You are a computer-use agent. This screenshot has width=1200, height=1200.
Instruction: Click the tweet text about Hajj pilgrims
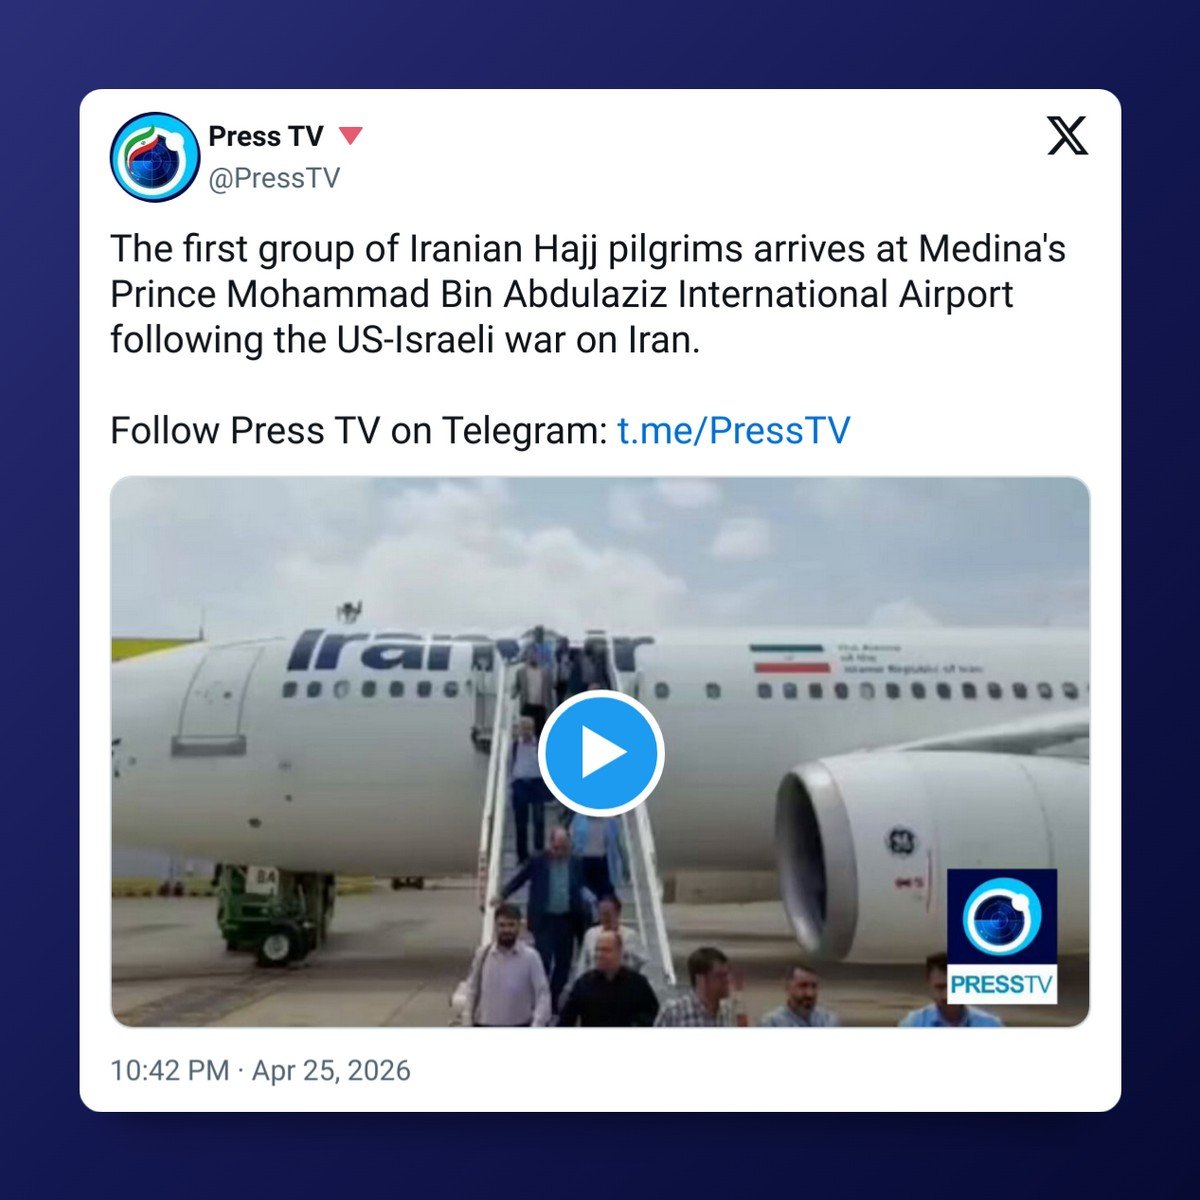pos(588,294)
